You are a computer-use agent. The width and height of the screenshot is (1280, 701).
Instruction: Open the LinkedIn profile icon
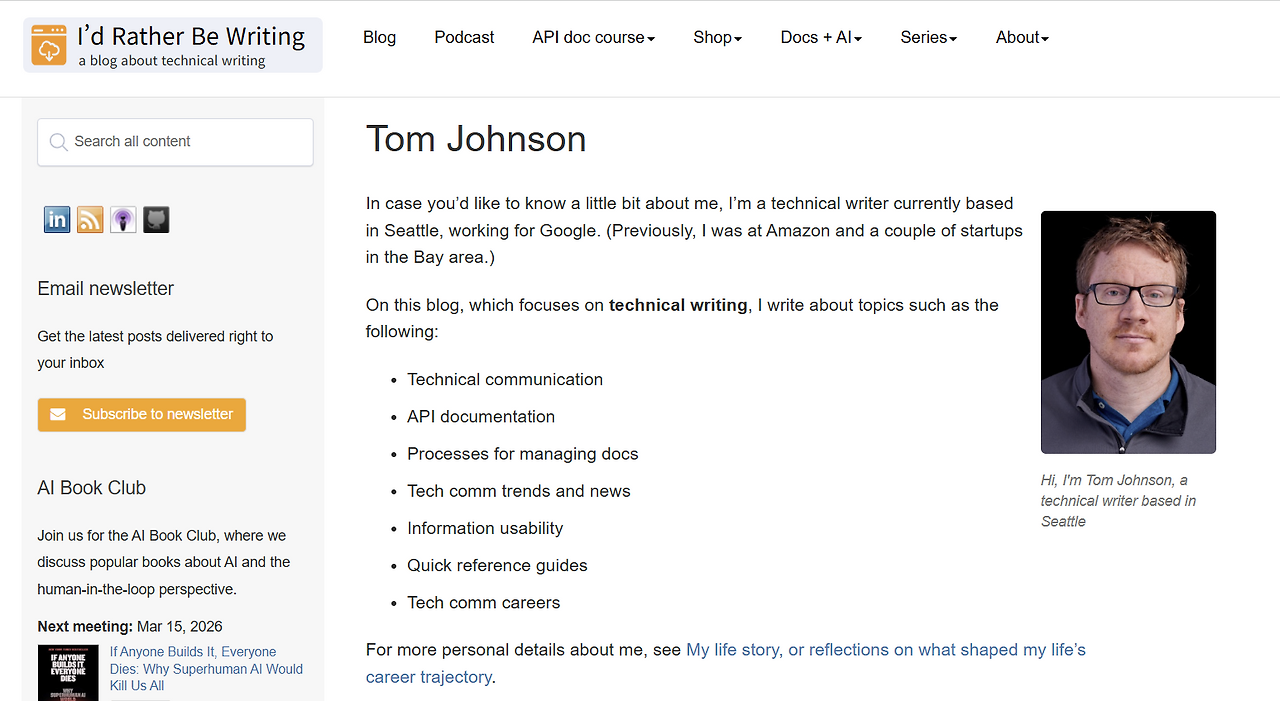click(x=57, y=220)
